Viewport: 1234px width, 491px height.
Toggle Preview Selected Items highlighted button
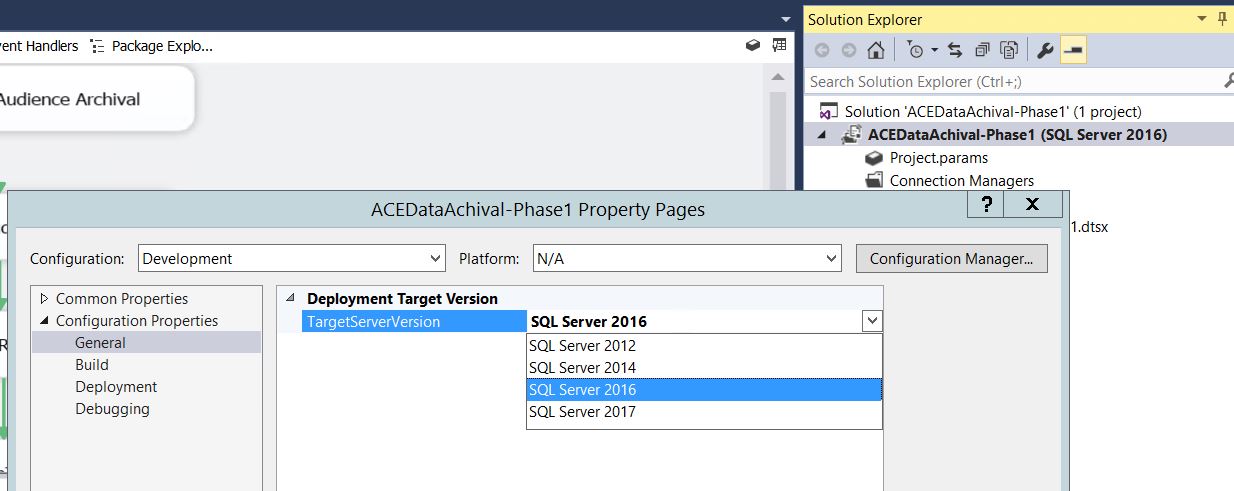click(x=1073, y=50)
